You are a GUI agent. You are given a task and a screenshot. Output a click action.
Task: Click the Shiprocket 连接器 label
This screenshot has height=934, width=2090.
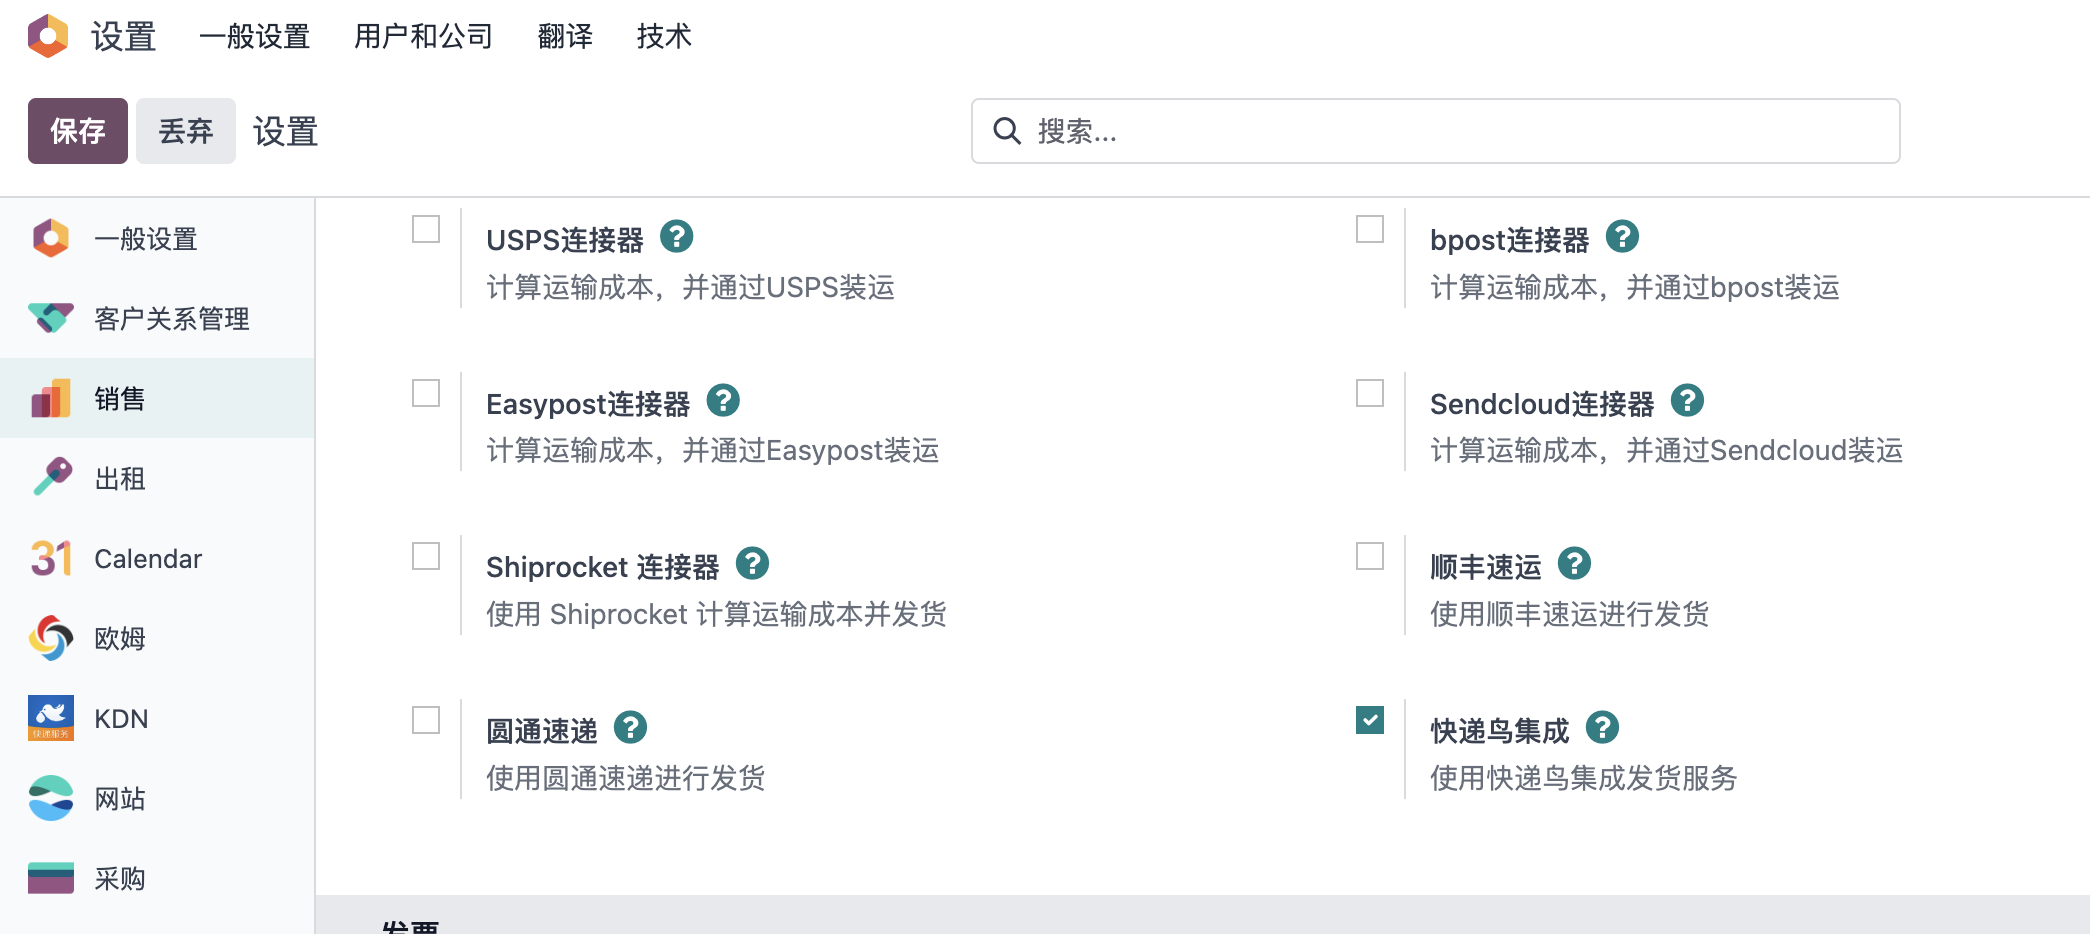pos(602,567)
